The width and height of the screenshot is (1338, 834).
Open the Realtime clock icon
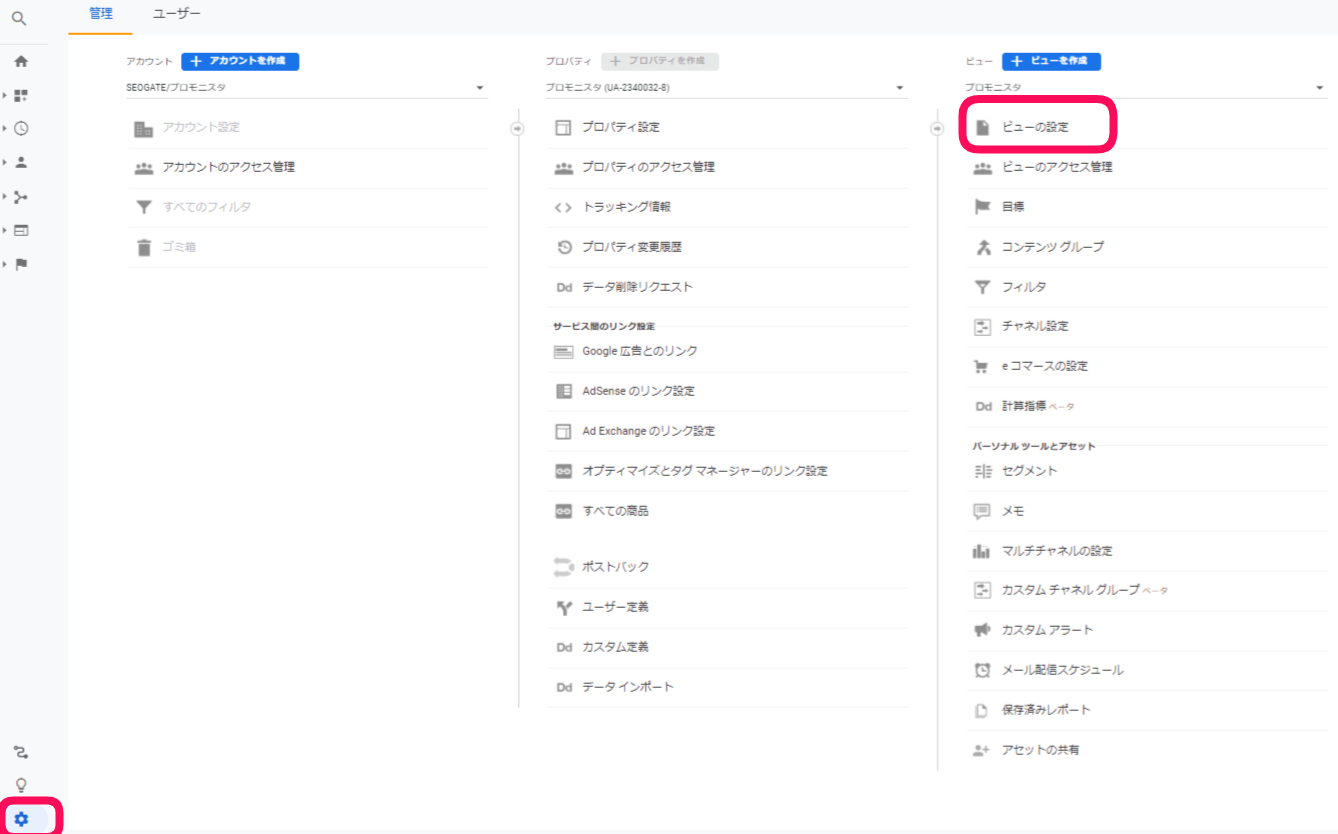point(21,129)
